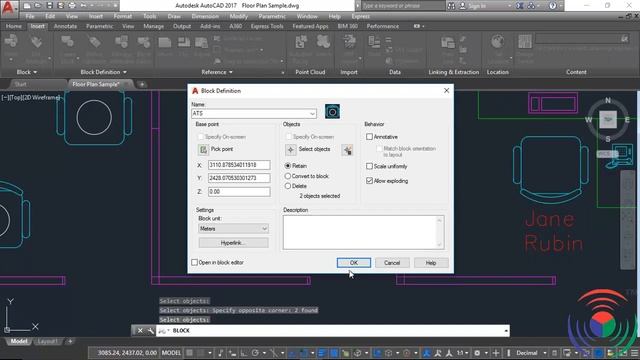This screenshot has height=360, width=640.
Task: Click the Attach icon in Reference panel
Action: 164,42
